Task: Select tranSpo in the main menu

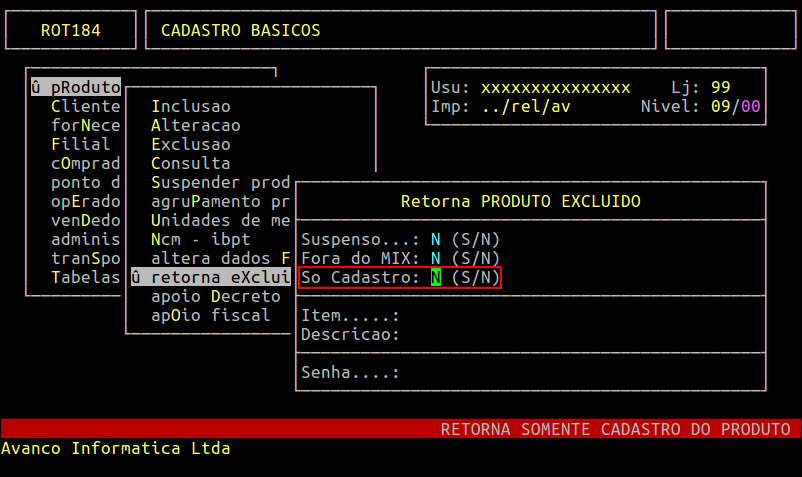Action: pyautogui.click(x=85, y=258)
